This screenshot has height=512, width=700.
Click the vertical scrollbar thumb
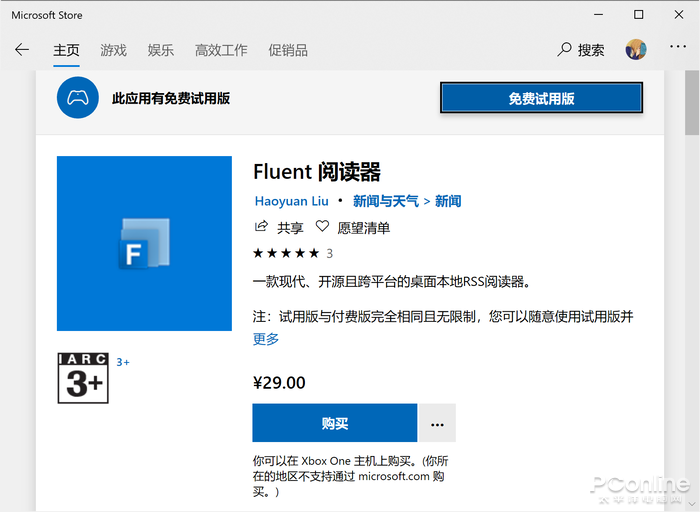tap(692, 103)
